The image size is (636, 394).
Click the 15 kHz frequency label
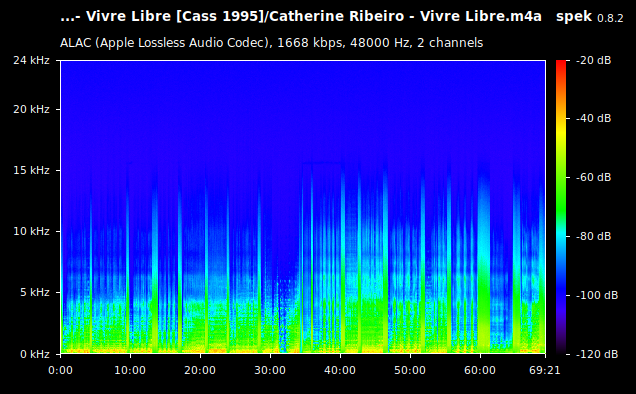click(31, 170)
